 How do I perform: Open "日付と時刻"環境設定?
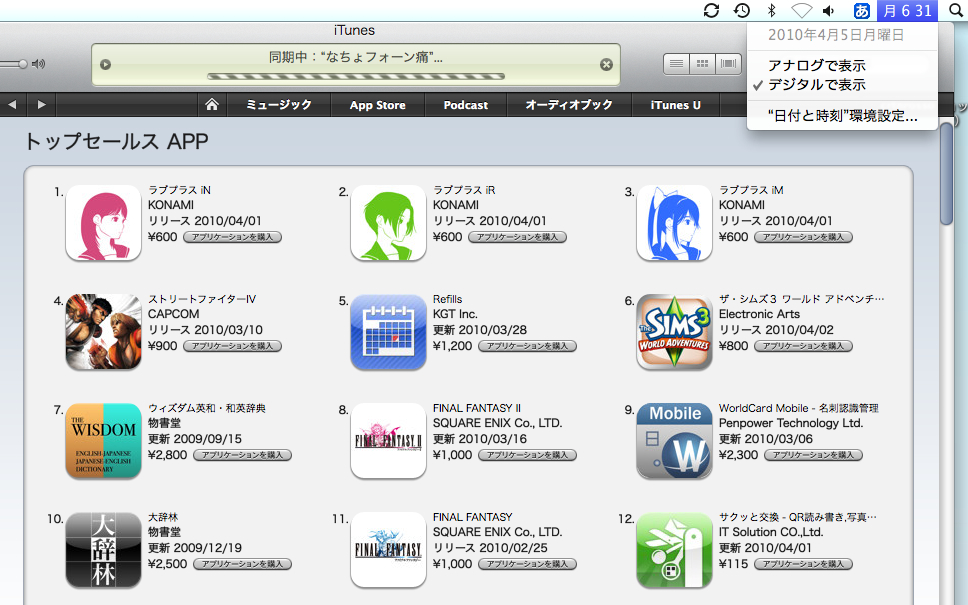tap(842, 116)
